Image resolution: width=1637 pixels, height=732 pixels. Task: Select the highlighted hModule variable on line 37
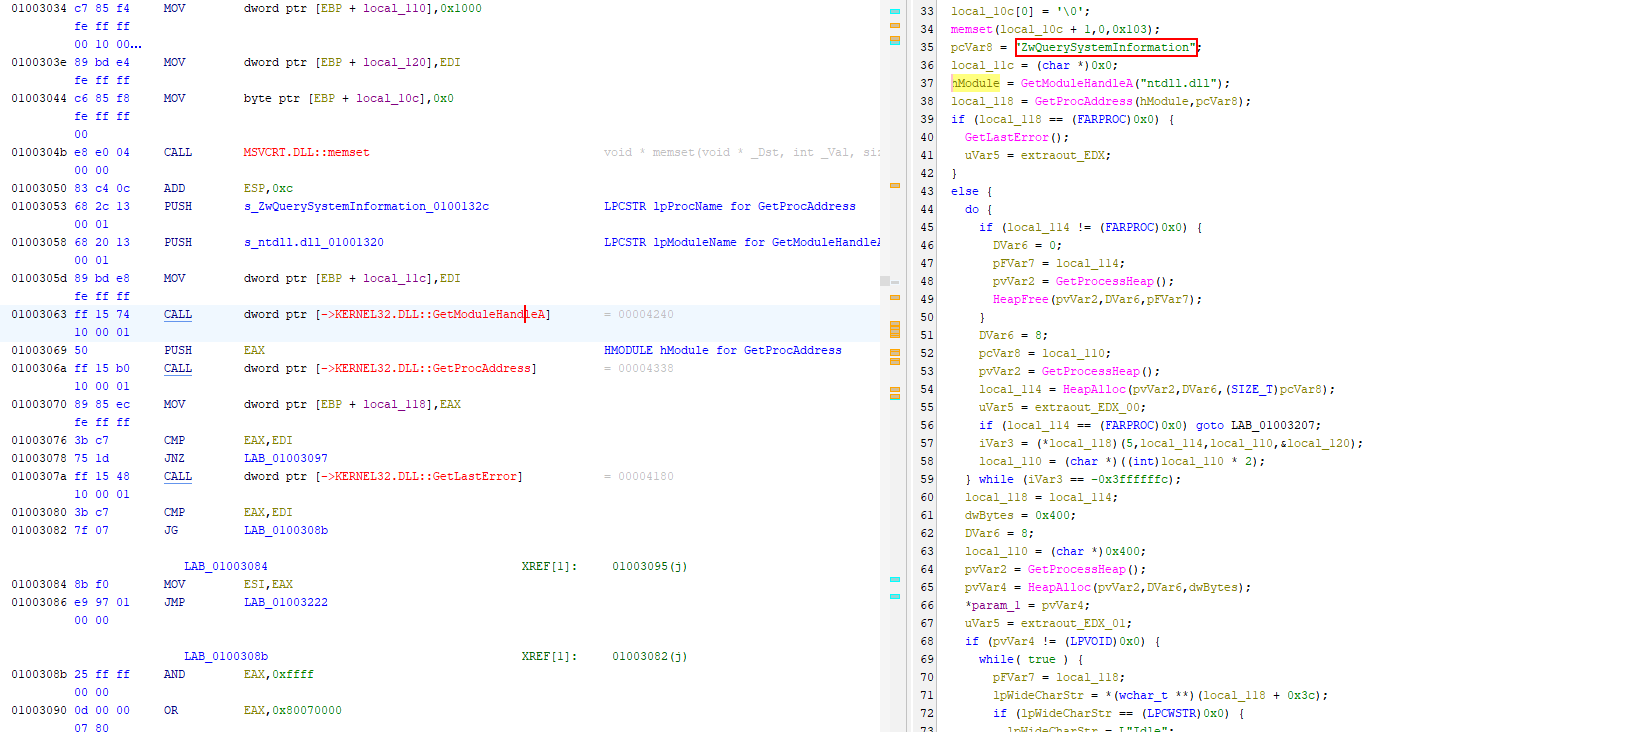(x=976, y=83)
